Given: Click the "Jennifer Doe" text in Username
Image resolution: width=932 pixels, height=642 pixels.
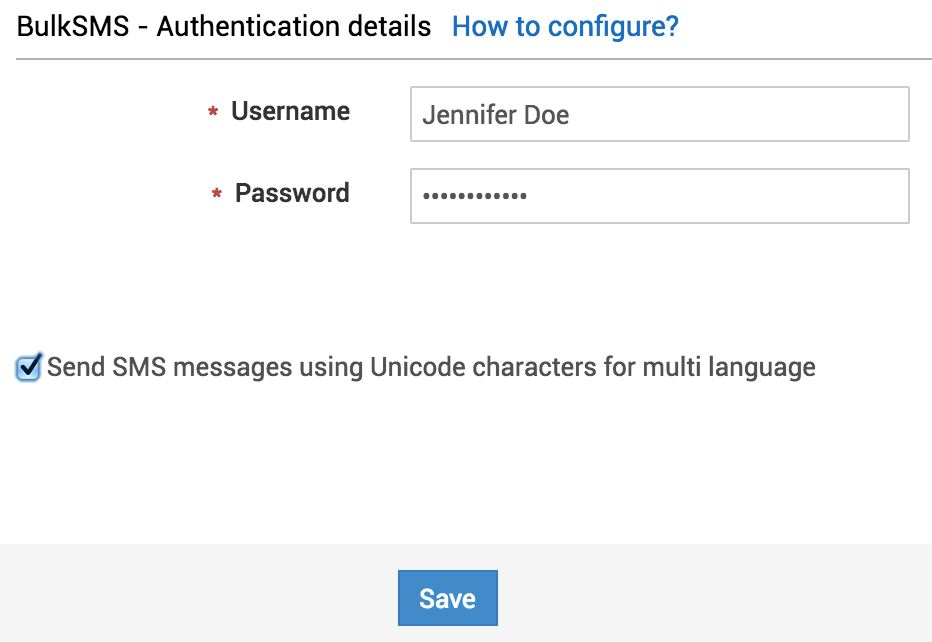Looking at the screenshot, I should (x=495, y=115).
